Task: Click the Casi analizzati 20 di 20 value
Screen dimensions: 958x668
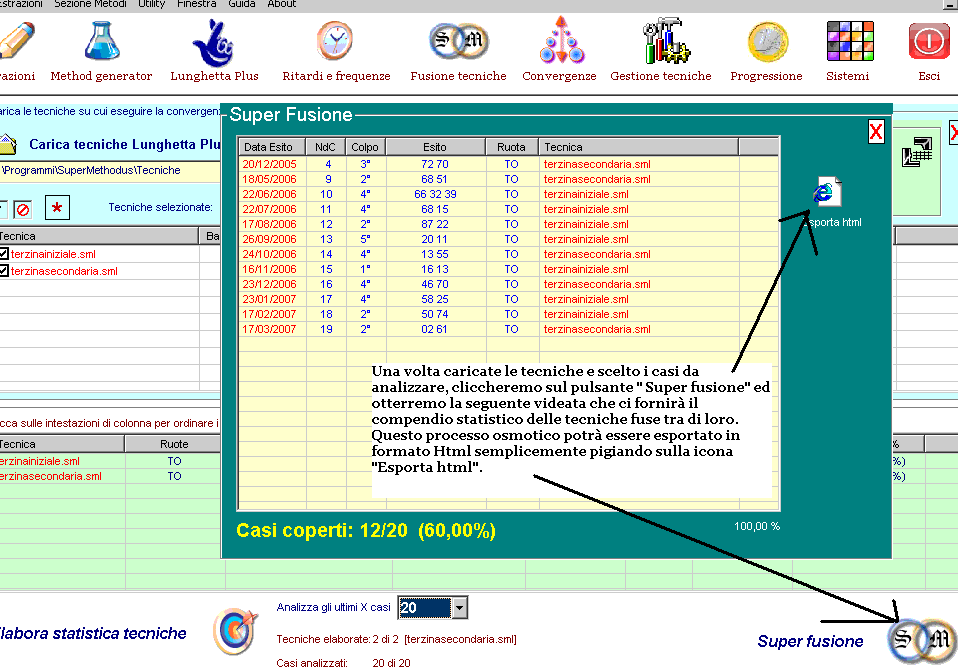Action: click(391, 663)
